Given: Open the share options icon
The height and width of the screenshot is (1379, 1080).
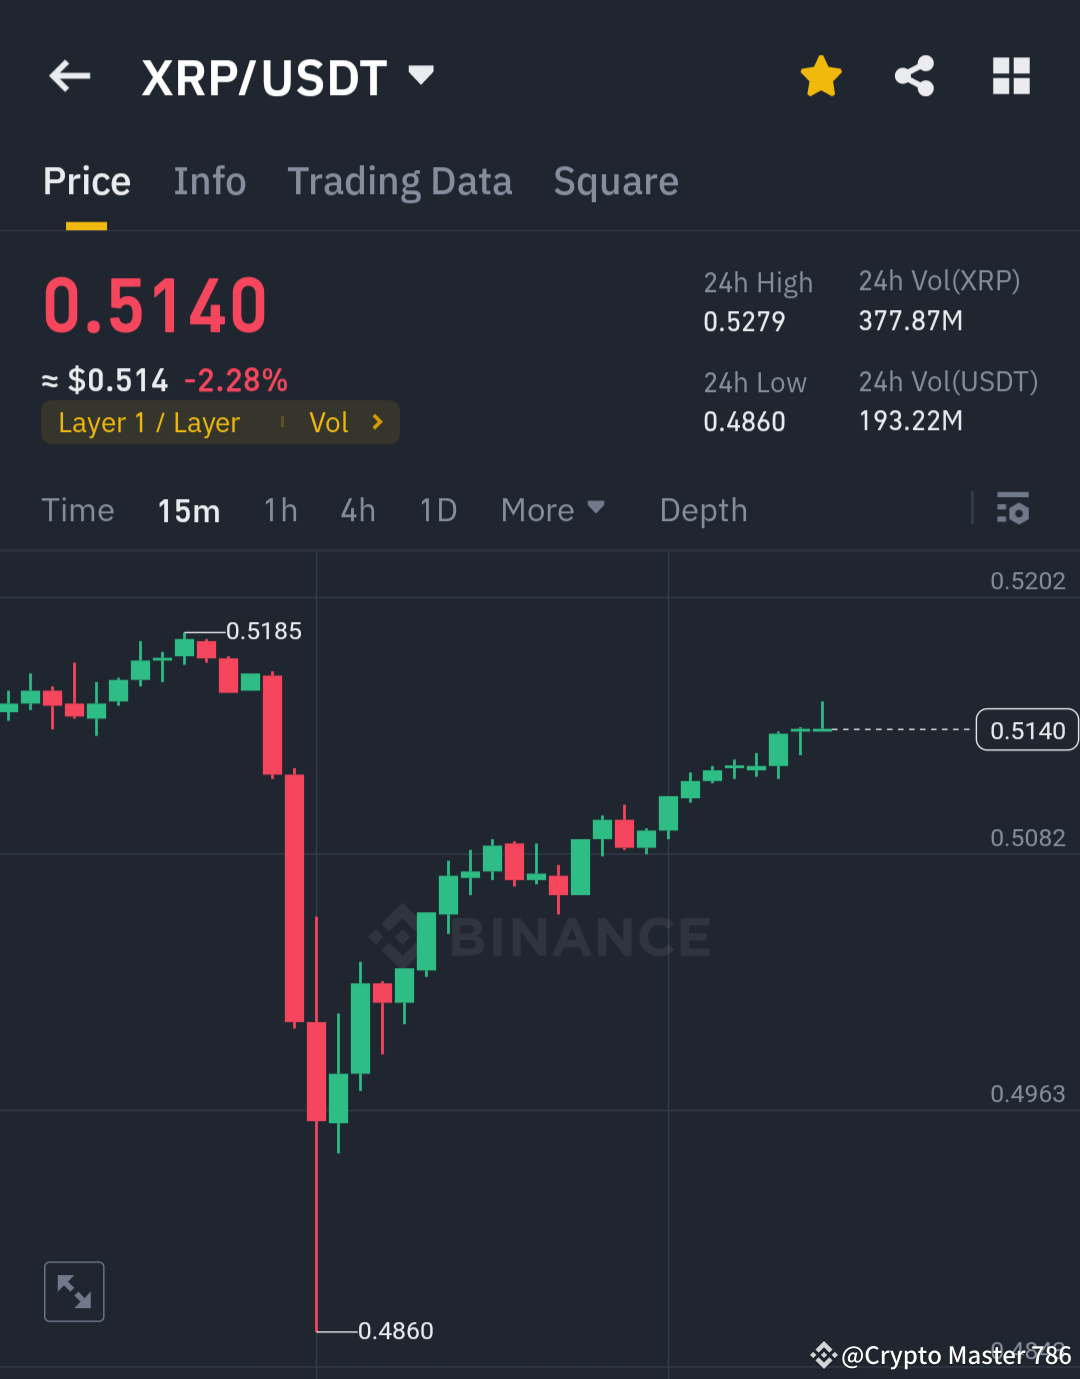Looking at the screenshot, I should pos(913,76).
